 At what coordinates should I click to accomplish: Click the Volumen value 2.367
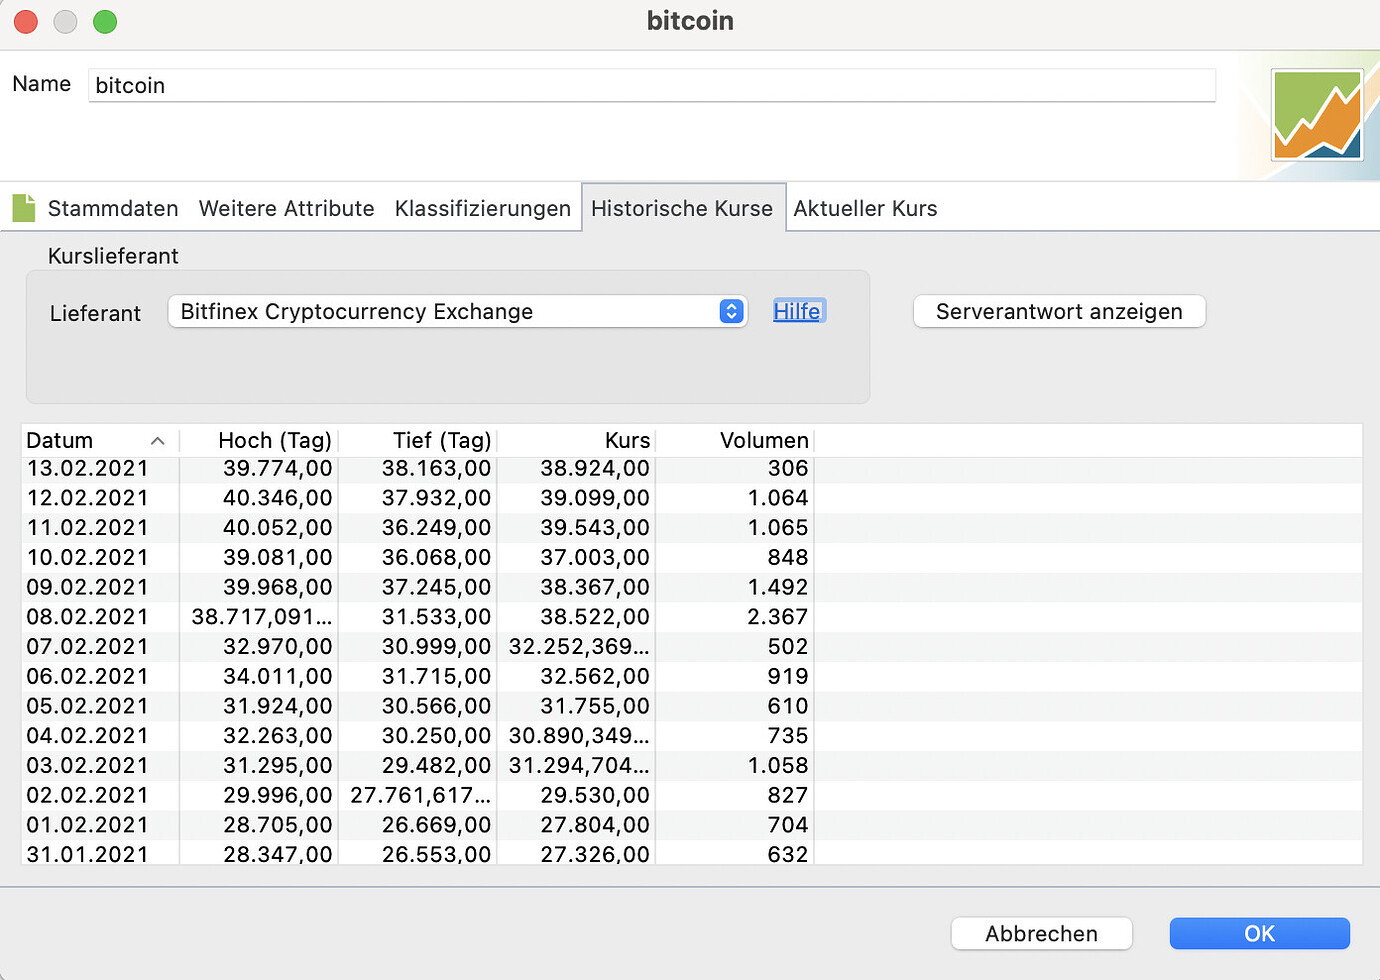point(778,617)
